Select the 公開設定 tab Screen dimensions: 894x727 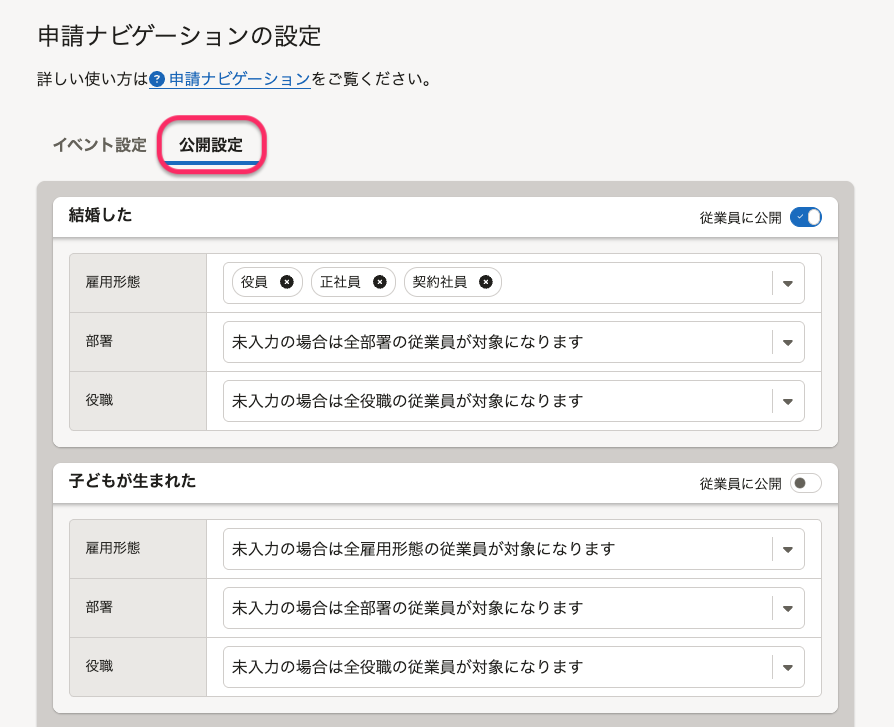[211, 145]
